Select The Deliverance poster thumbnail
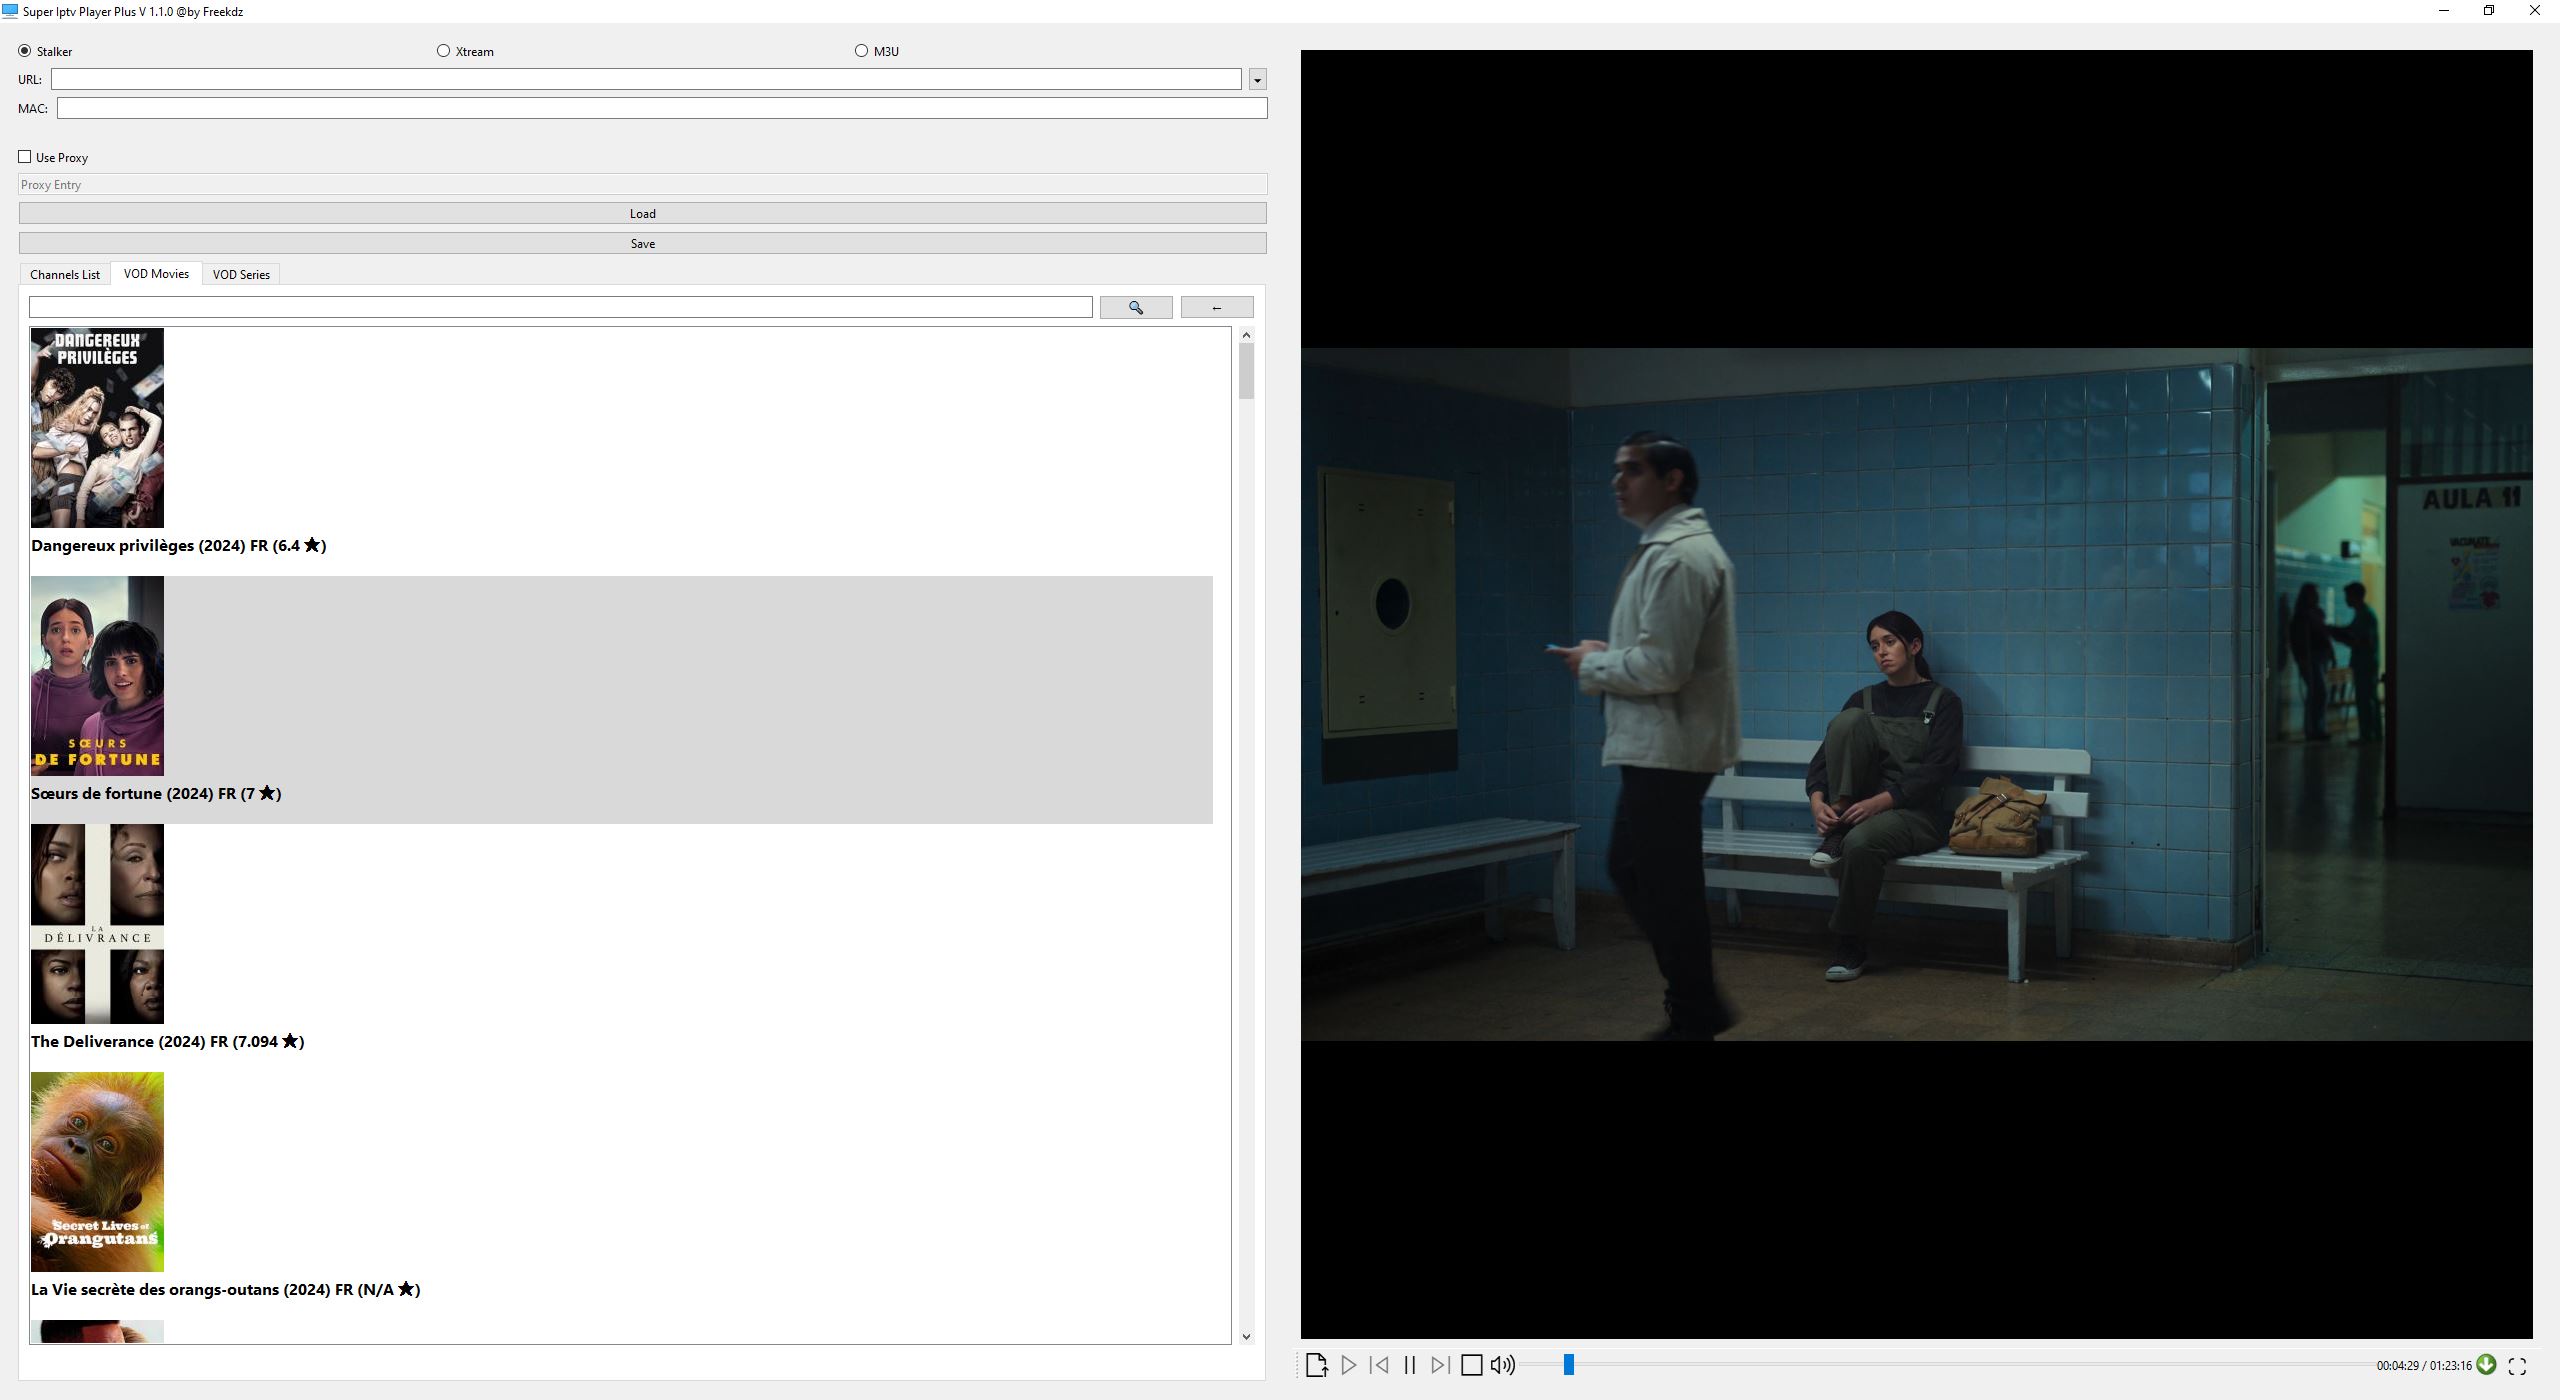 (x=97, y=924)
